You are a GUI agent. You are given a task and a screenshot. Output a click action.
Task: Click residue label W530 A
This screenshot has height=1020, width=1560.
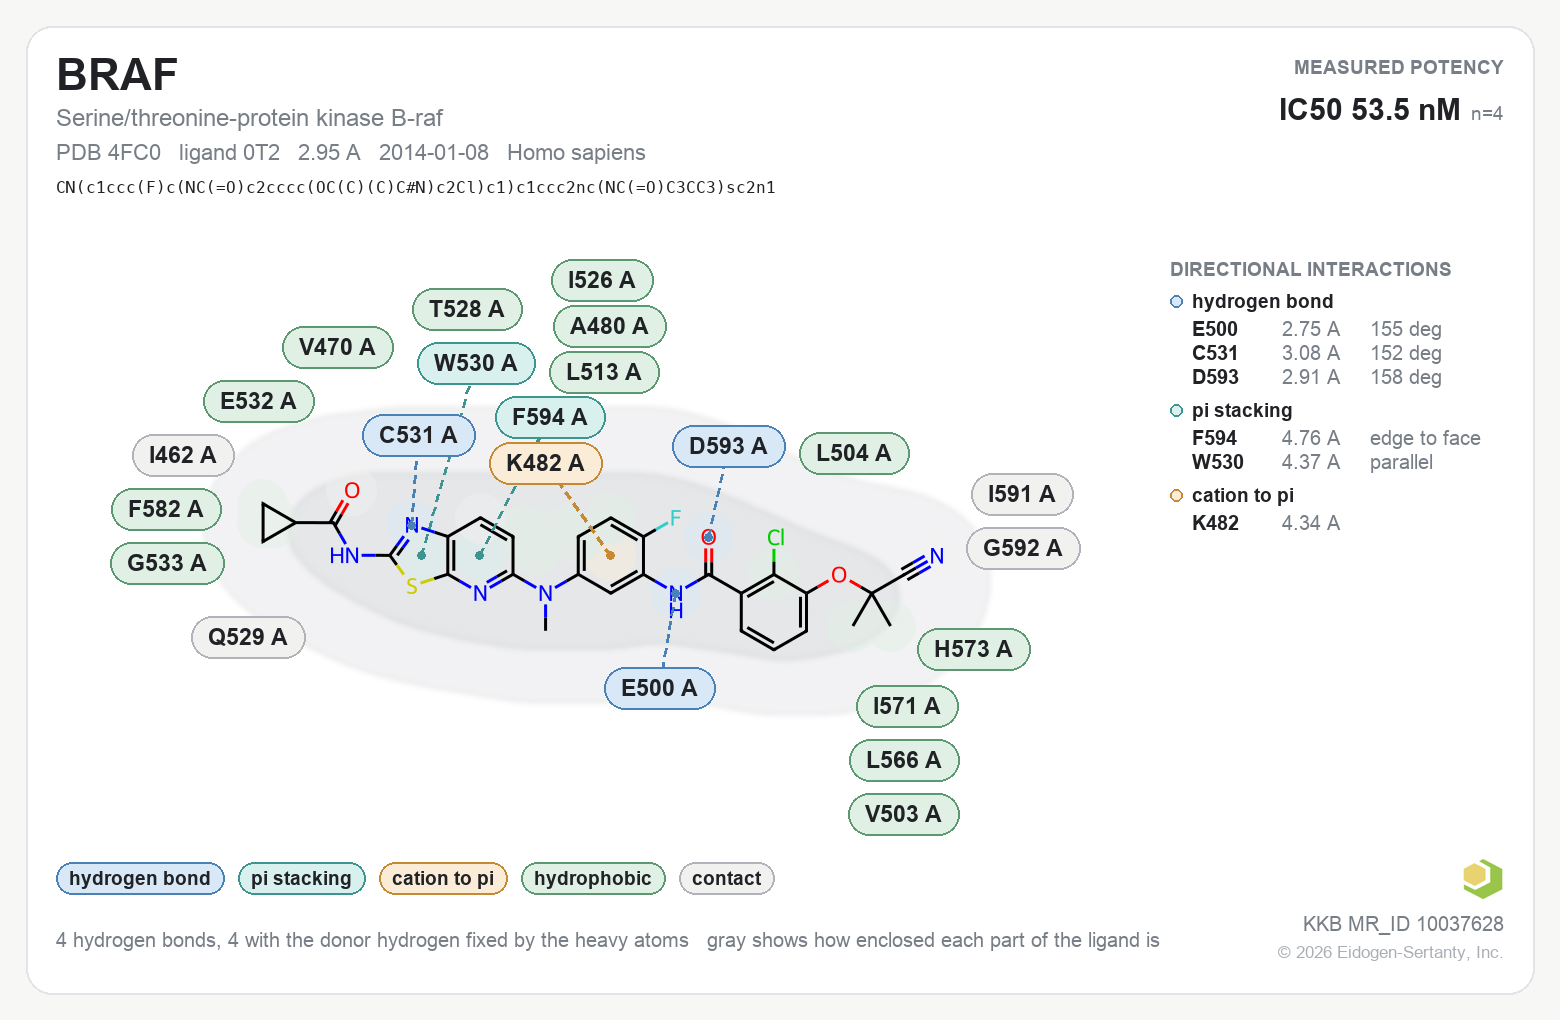pyautogui.click(x=476, y=363)
